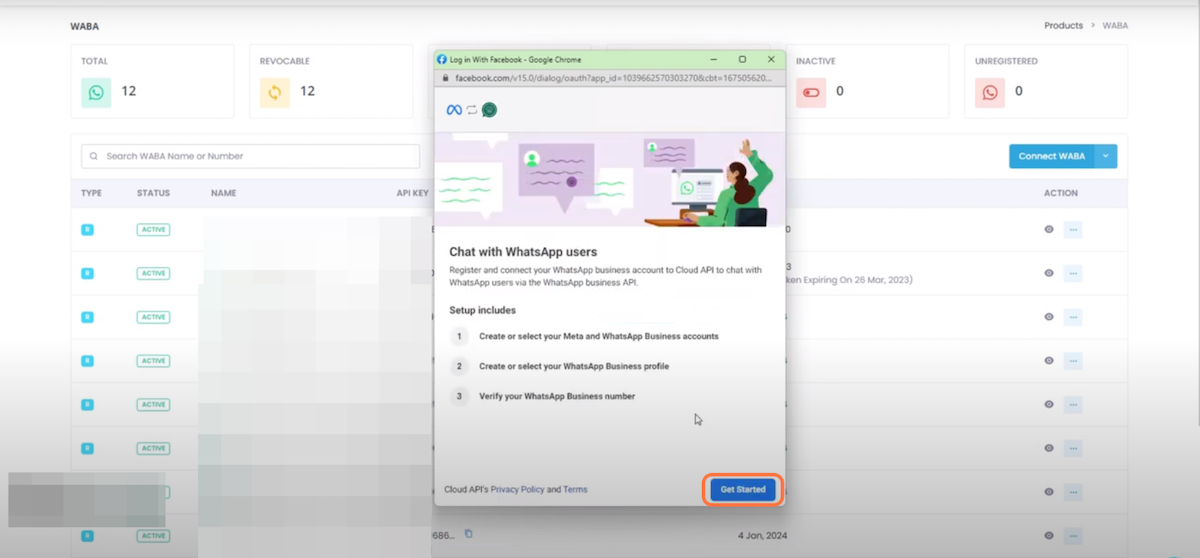This screenshot has width=1200, height=558.
Task: Click the '4 Jan, 2024' date cell
Action: [762, 535]
